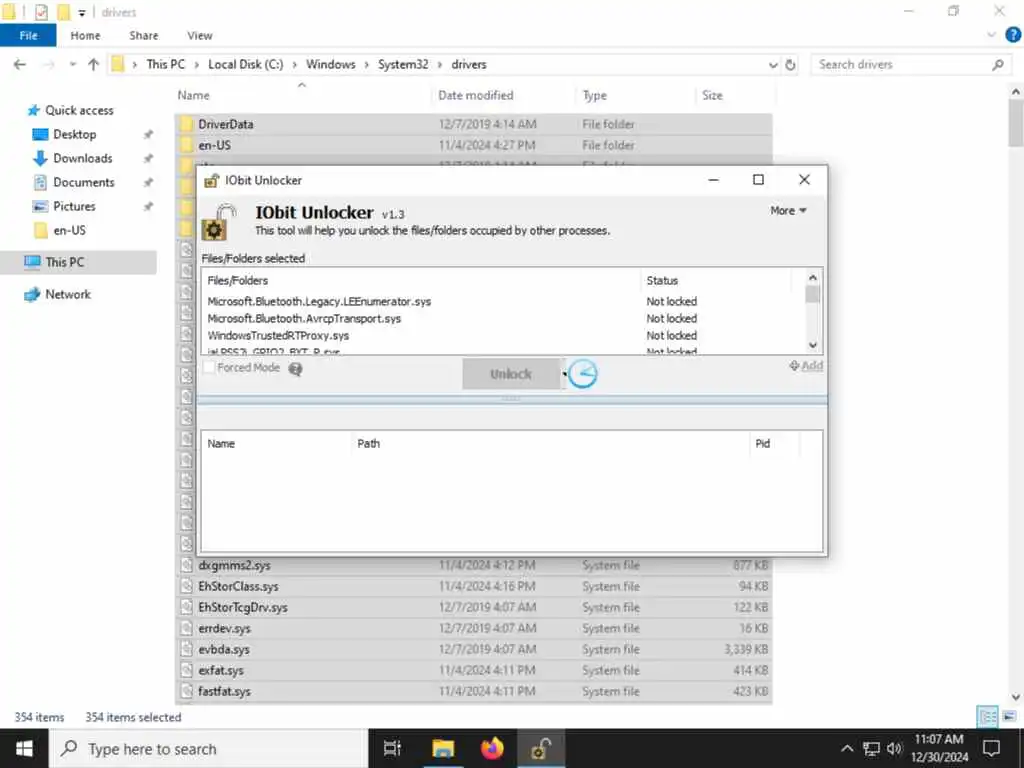
Task: Switch to large icons view in status bar
Action: coord(1009,716)
